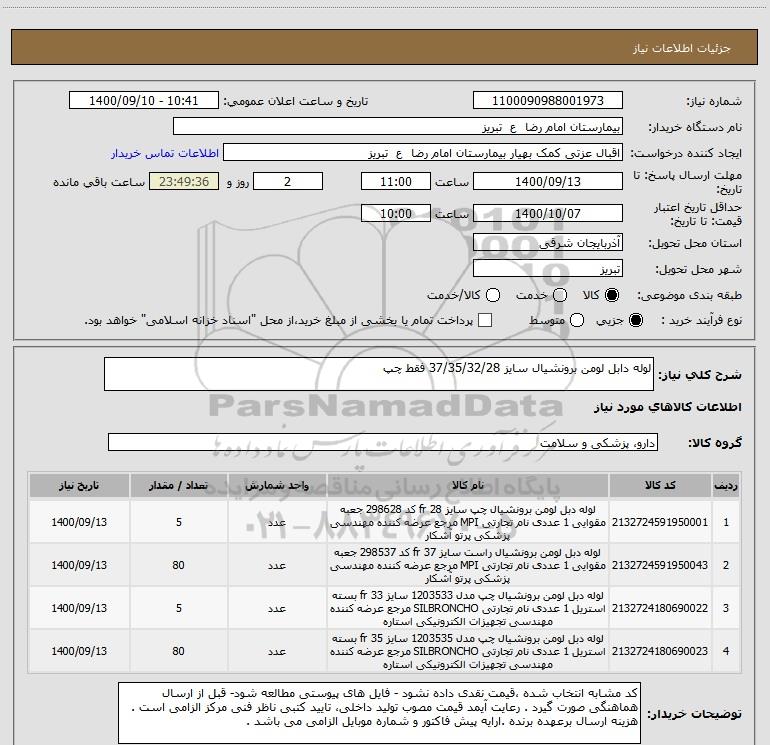The width and height of the screenshot is (770, 745).
Task: Click the کد کالا column header
Action: [660, 486]
